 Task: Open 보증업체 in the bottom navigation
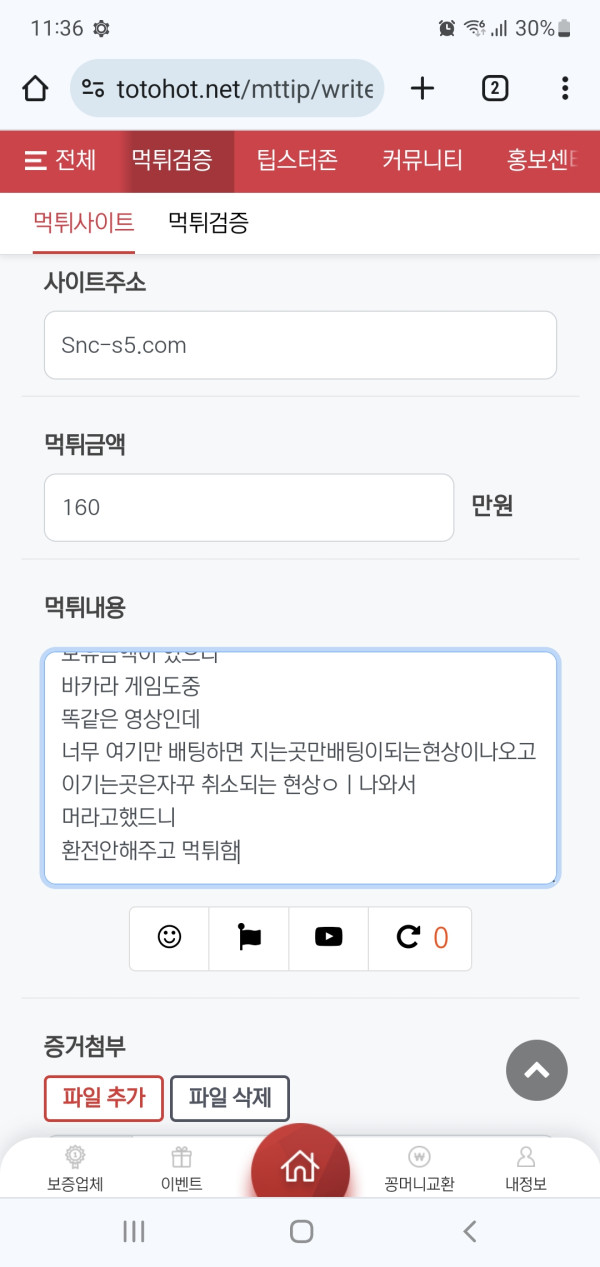[x=75, y=1169]
